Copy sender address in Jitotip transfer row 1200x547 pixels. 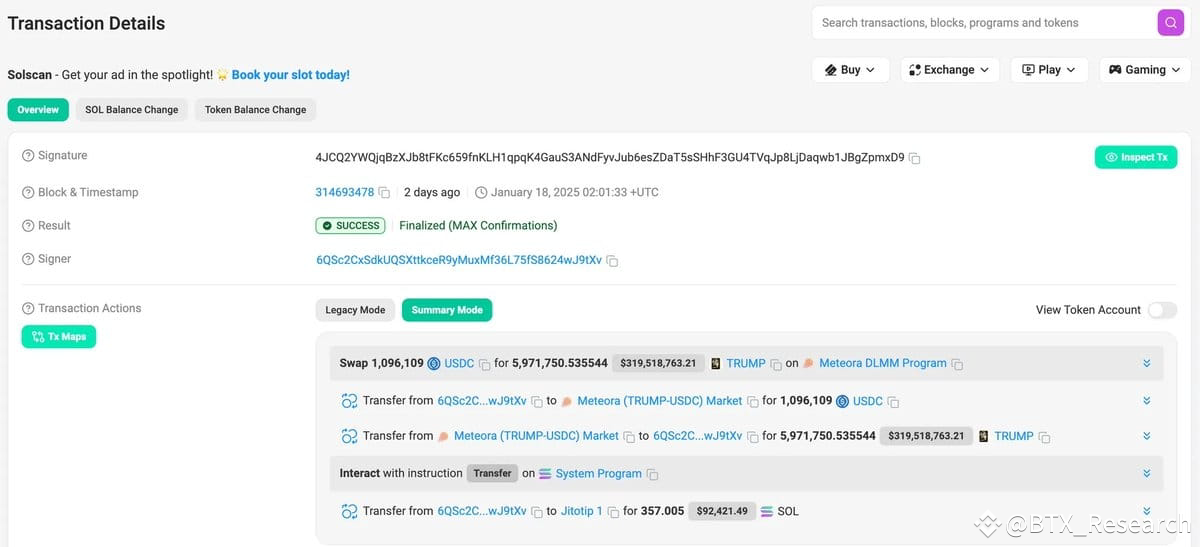(537, 512)
